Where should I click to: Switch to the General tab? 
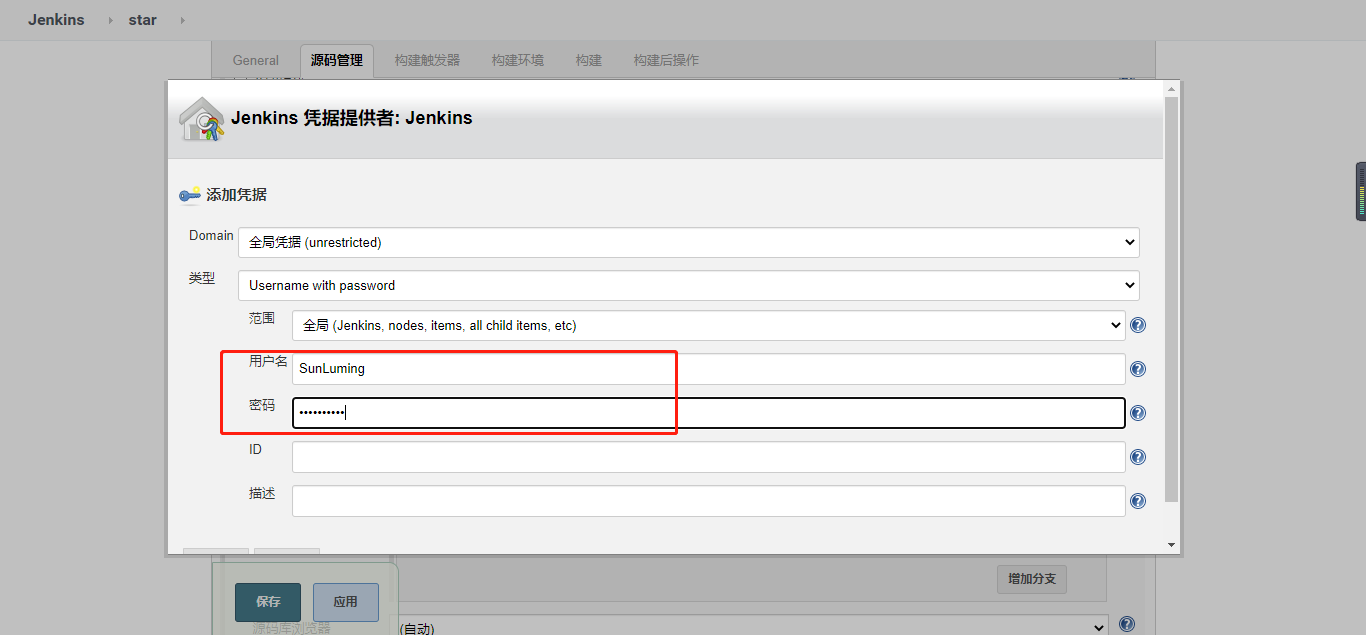point(256,60)
